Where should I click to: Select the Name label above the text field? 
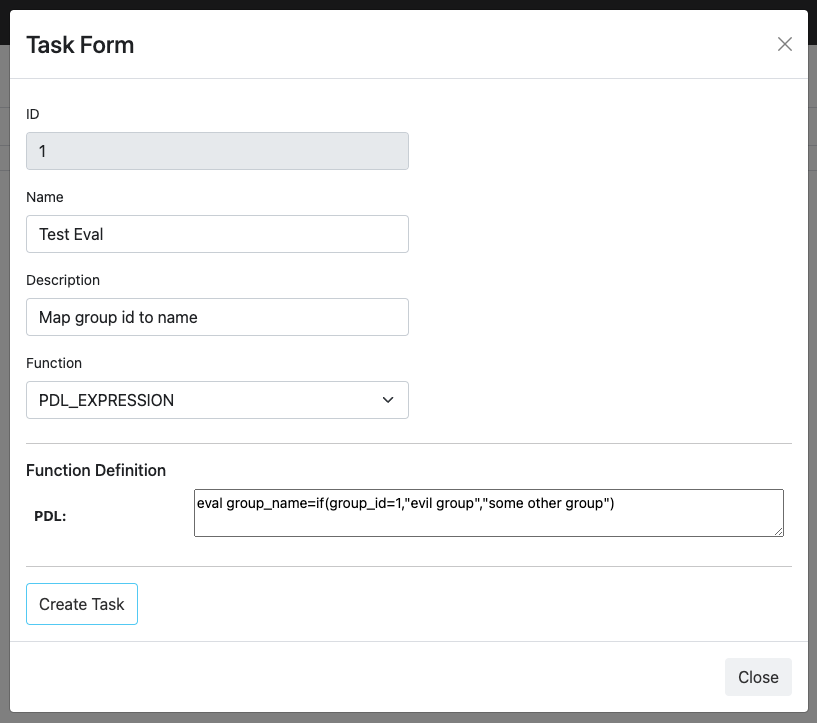point(44,197)
